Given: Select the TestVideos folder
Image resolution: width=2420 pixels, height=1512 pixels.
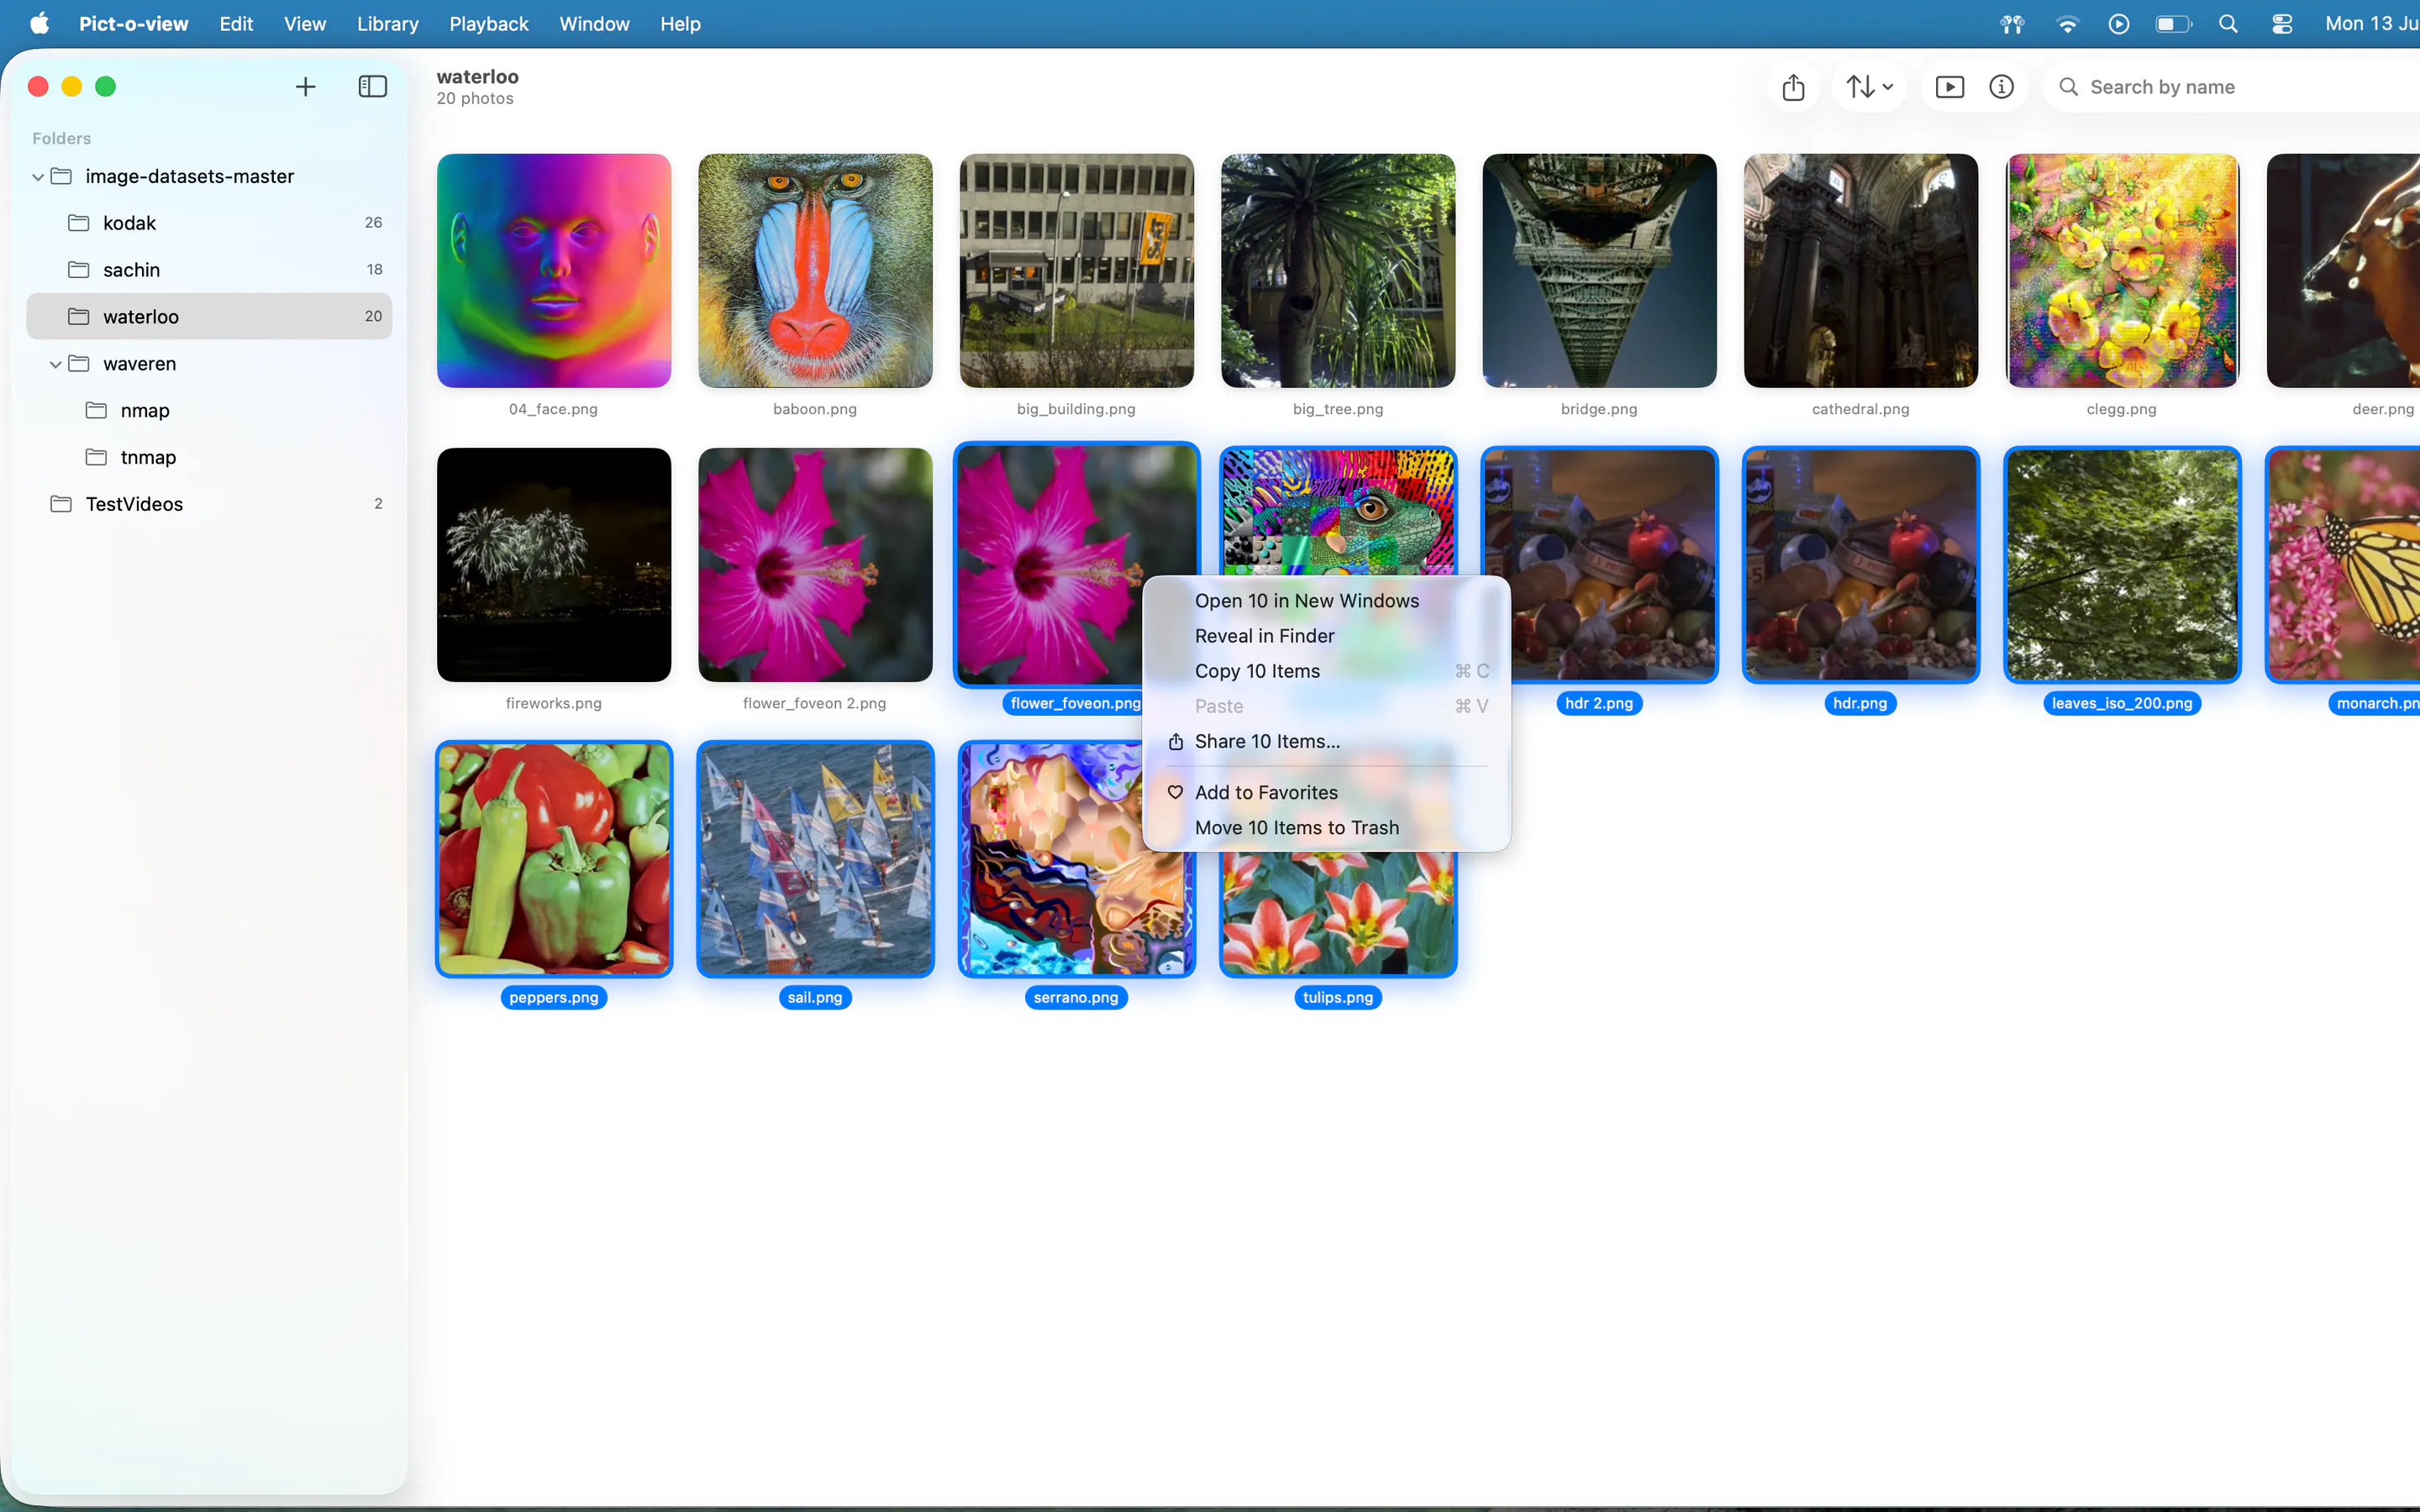Looking at the screenshot, I should click(x=209, y=504).
